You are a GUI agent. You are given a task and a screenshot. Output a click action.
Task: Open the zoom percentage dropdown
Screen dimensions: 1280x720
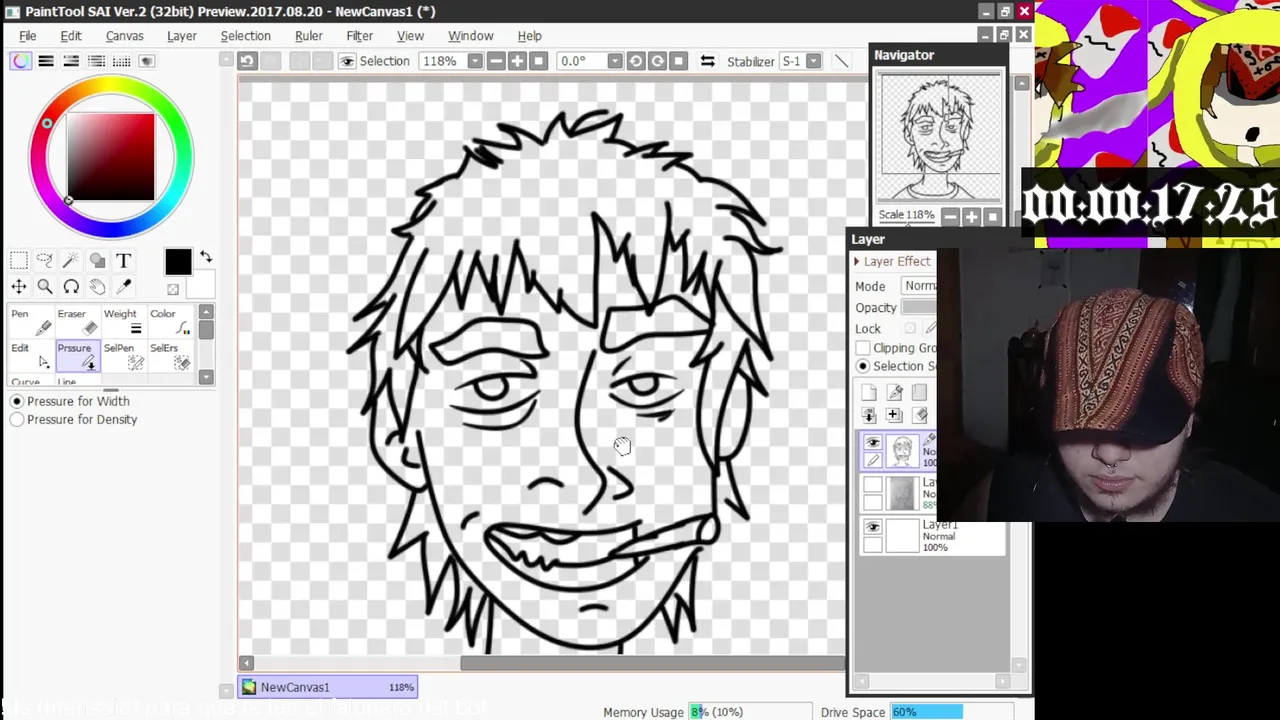[475, 61]
